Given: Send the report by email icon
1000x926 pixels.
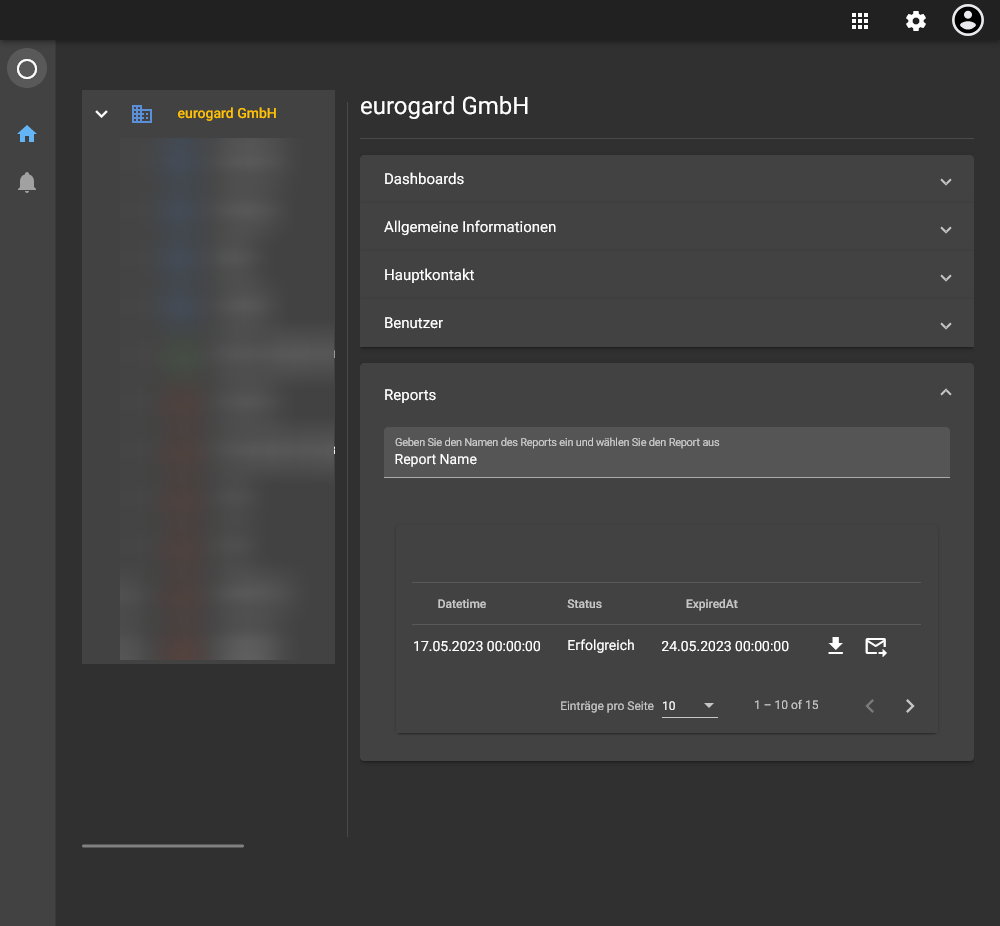Looking at the screenshot, I should coord(876,647).
